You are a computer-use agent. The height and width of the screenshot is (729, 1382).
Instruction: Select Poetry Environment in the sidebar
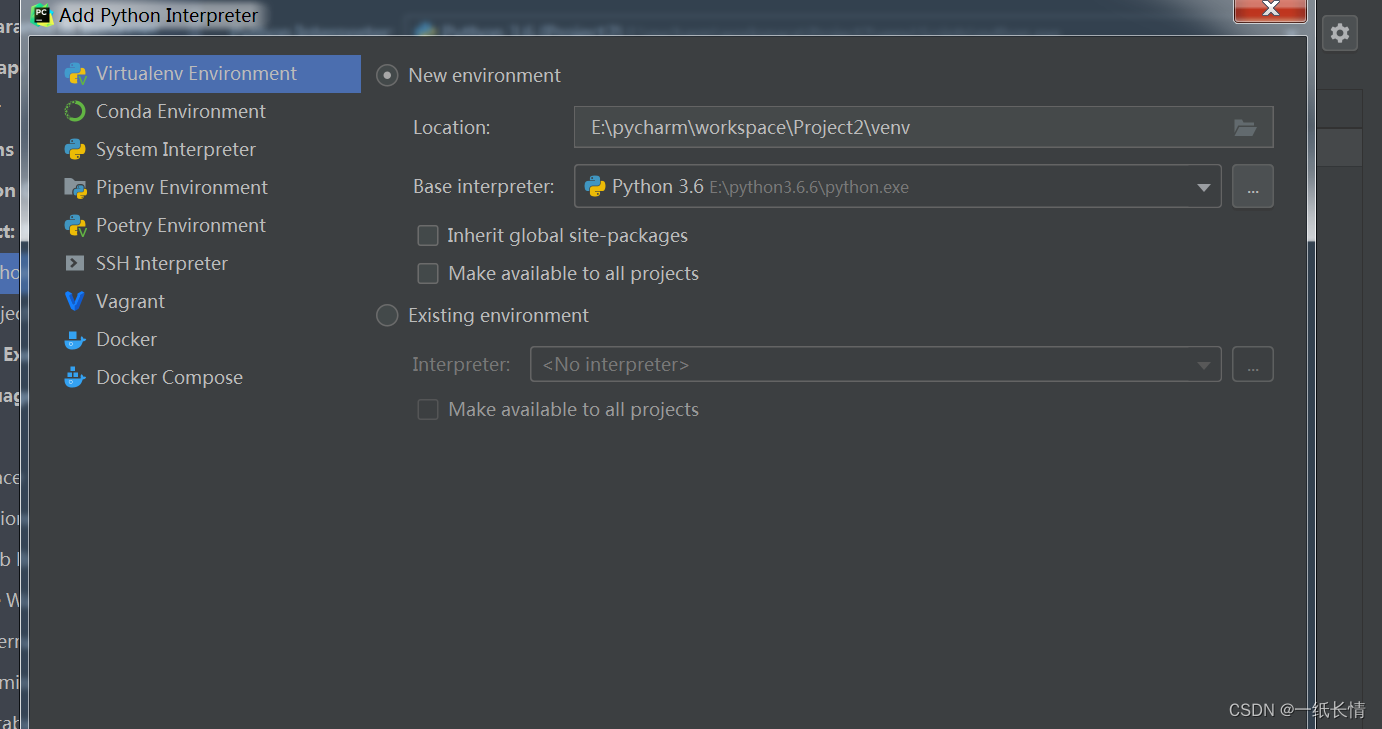[x=209, y=226]
